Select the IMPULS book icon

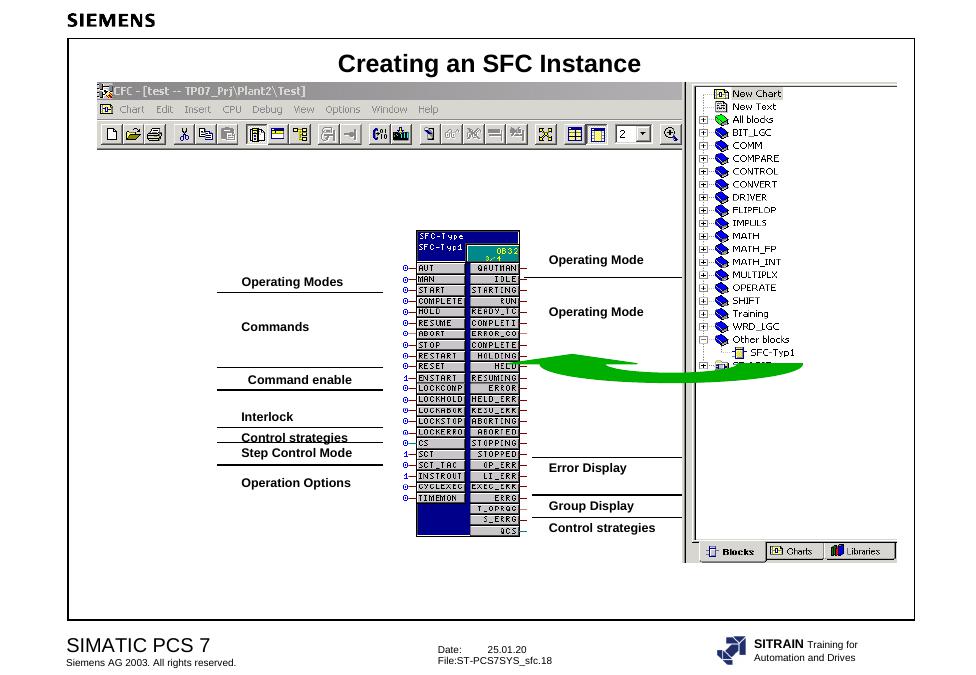(721, 223)
